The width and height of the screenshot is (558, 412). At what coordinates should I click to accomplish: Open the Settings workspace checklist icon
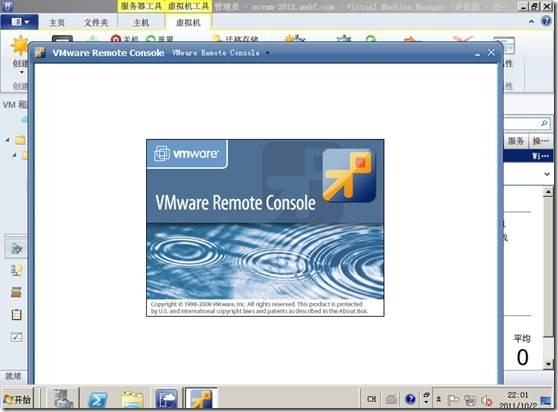click(x=16, y=337)
